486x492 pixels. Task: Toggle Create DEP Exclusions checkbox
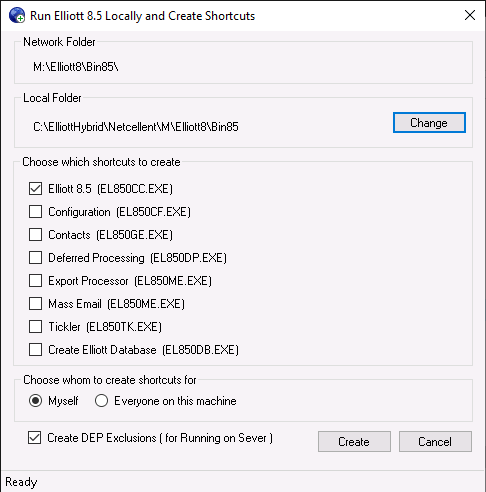(35, 438)
